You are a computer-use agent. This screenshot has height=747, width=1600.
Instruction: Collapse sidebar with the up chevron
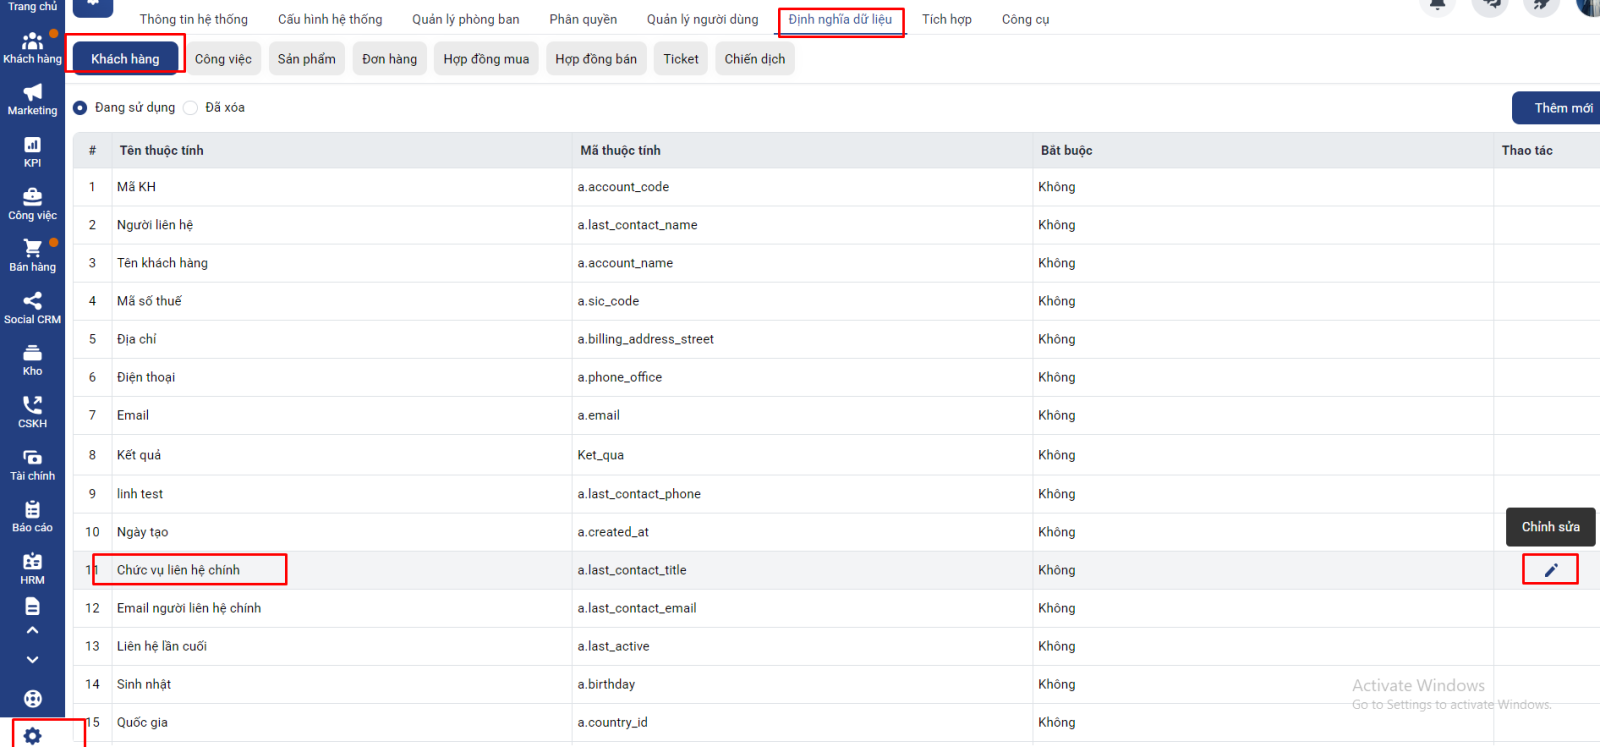tap(32, 630)
